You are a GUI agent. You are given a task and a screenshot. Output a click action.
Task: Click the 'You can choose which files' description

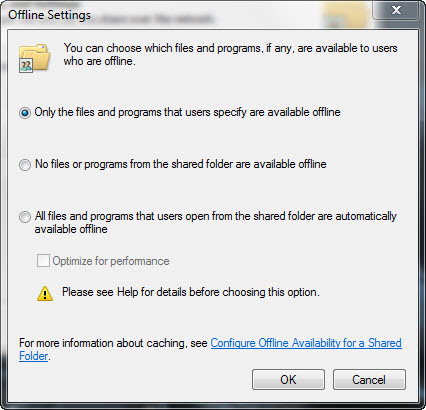pos(230,54)
